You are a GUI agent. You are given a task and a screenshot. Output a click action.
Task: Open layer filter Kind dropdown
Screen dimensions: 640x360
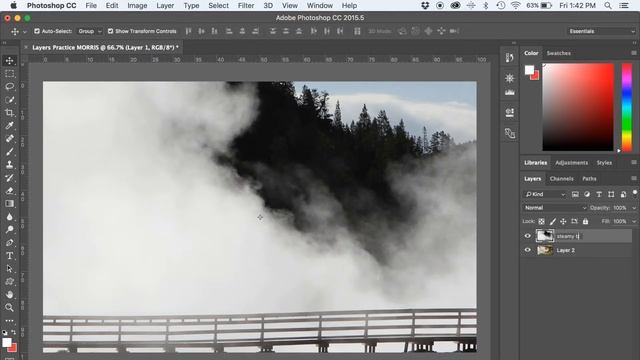[545, 194]
